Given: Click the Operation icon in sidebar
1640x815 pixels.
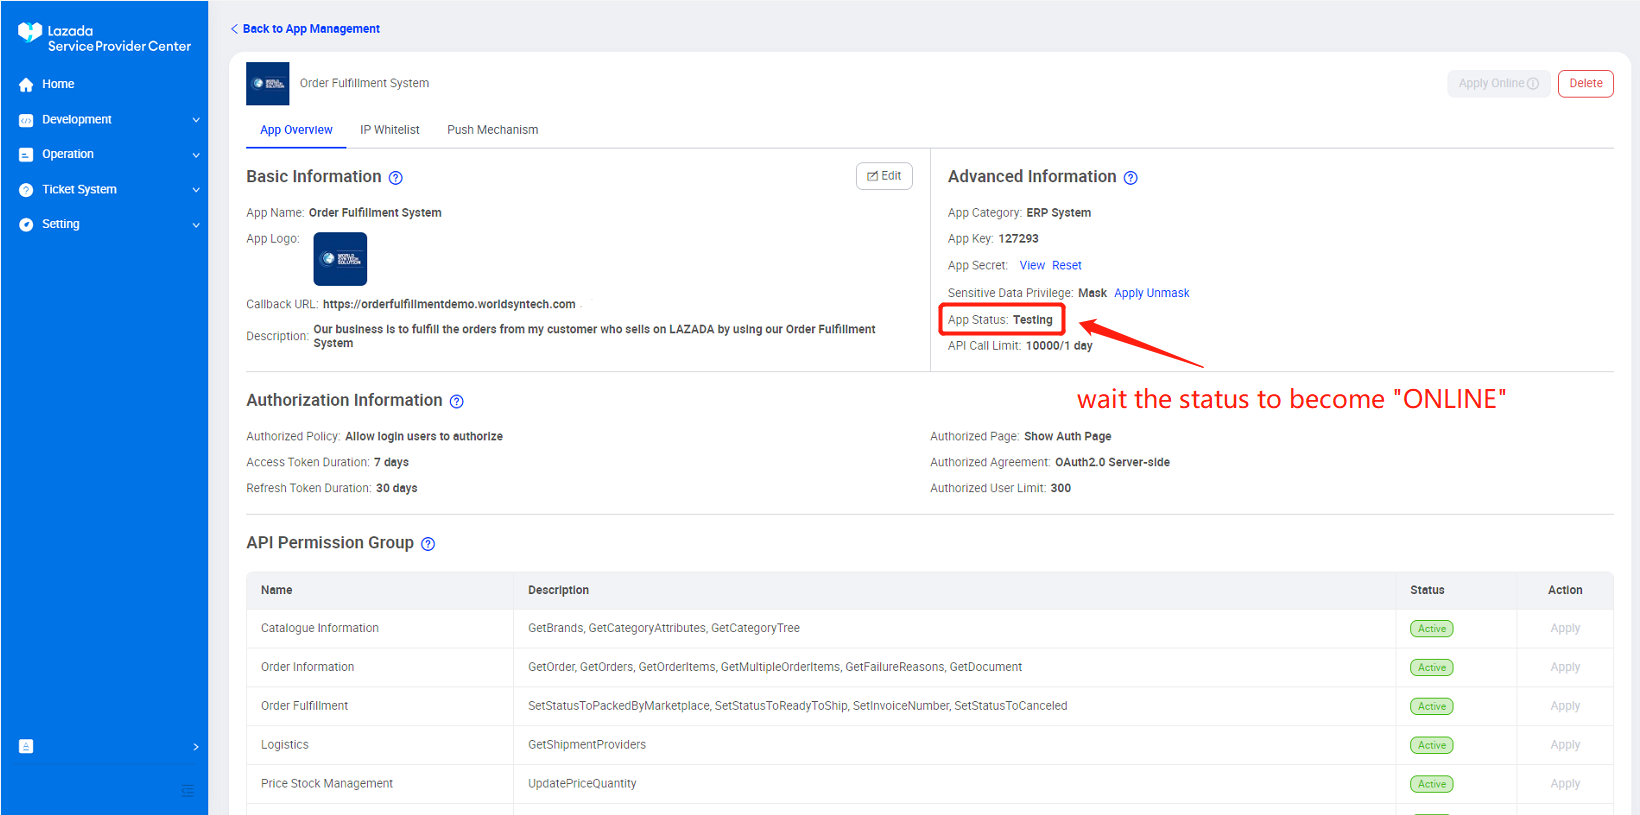Looking at the screenshot, I should pyautogui.click(x=26, y=155).
